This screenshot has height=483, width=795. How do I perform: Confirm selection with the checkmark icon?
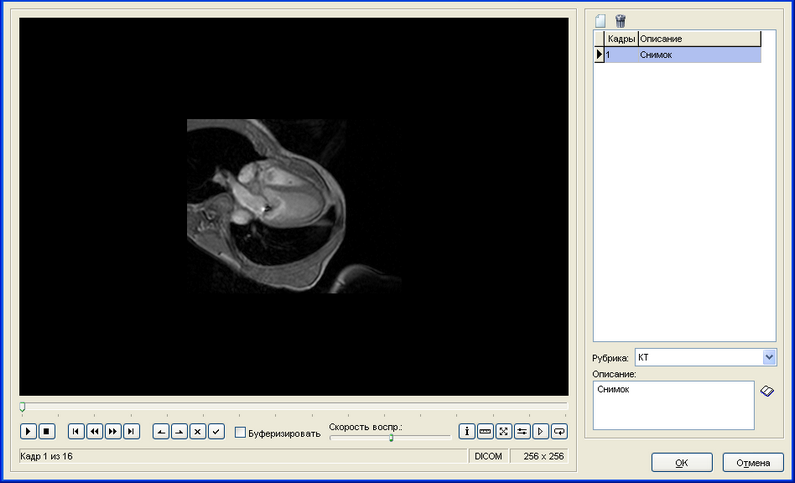coord(216,431)
